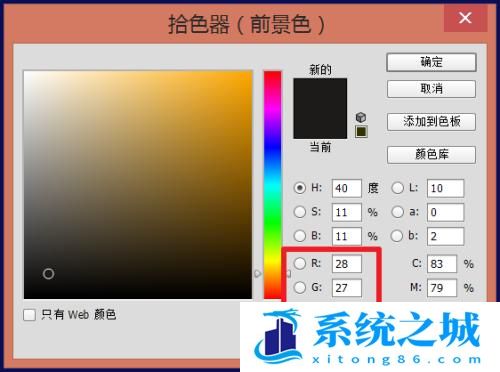Viewport: 500px width, 372px height.
Task: Close the 拾色器 dialog
Action: point(465,18)
